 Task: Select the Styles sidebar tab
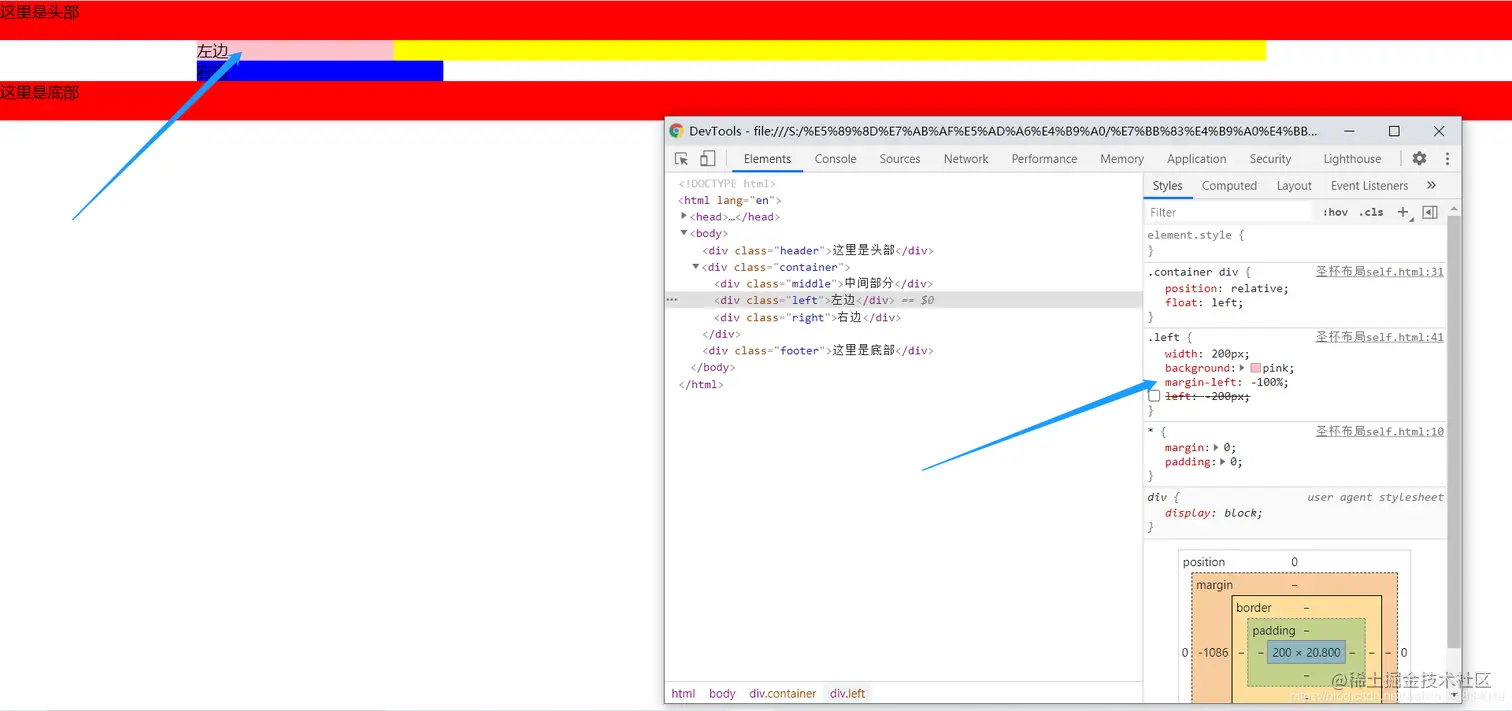click(1167, 186)
